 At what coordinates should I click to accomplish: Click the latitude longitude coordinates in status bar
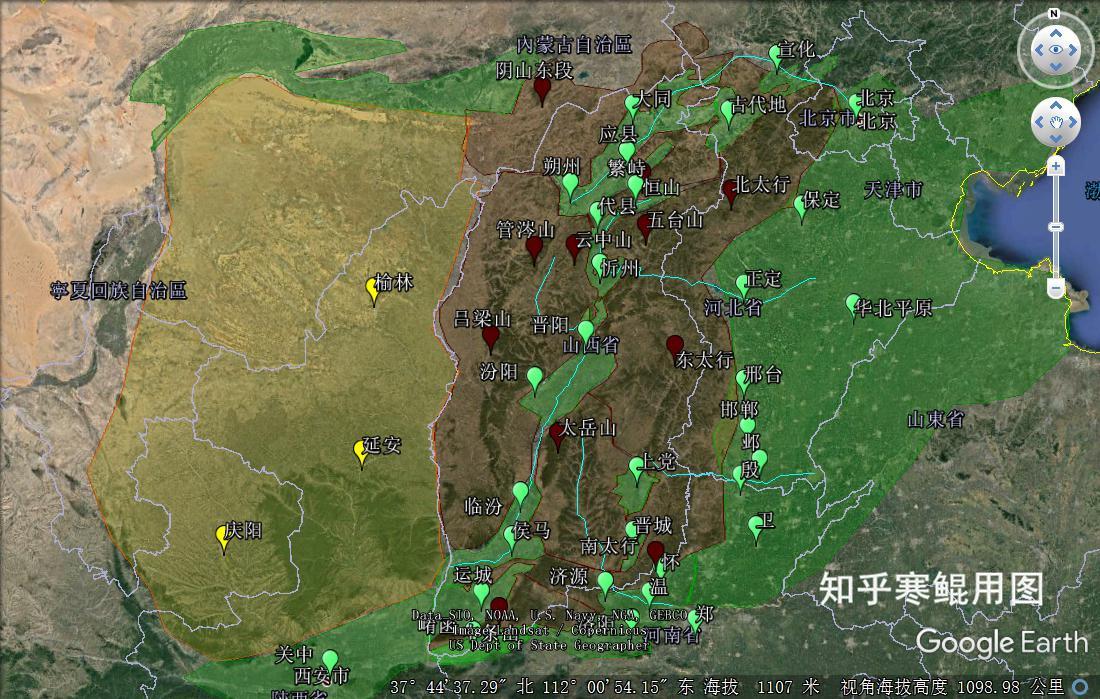tap(542, 686)
